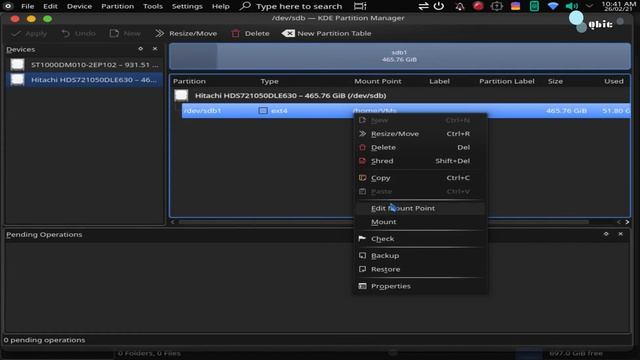Image resolution: width=640 pixels, height=360 pixels.
Task: Open the Wi-Fi network tray icon
Action: (553, 6)
